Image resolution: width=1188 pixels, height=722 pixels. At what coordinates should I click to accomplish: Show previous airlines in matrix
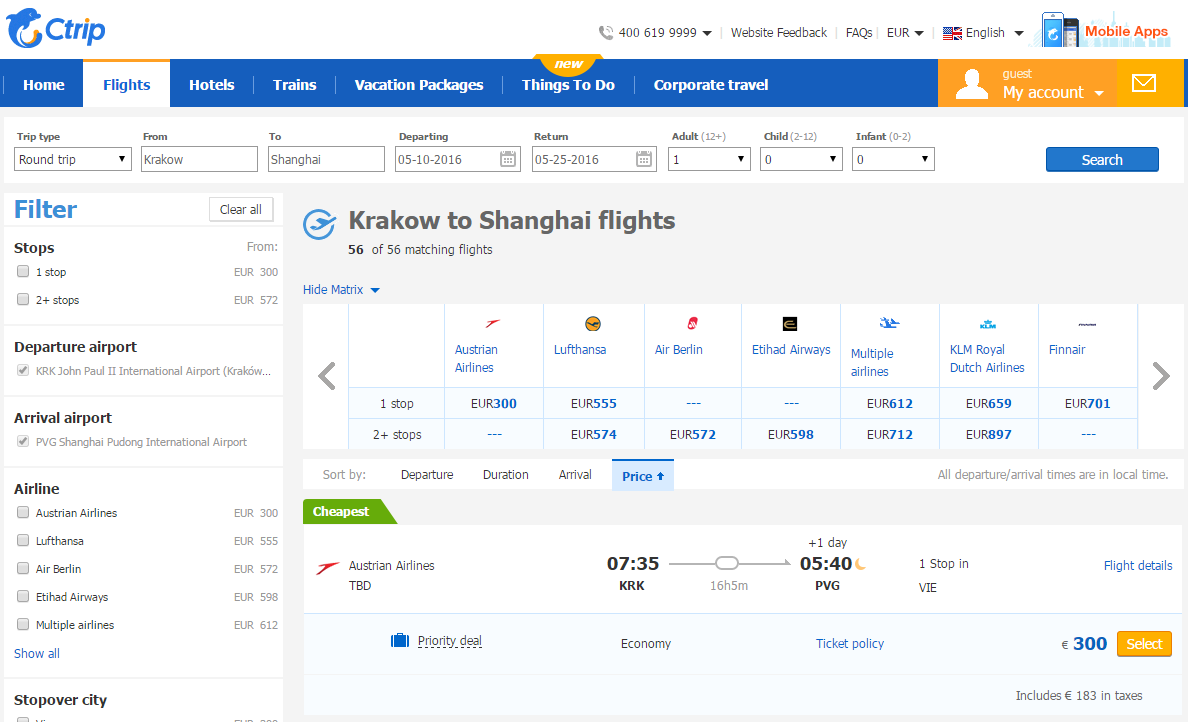pos(327,376)
